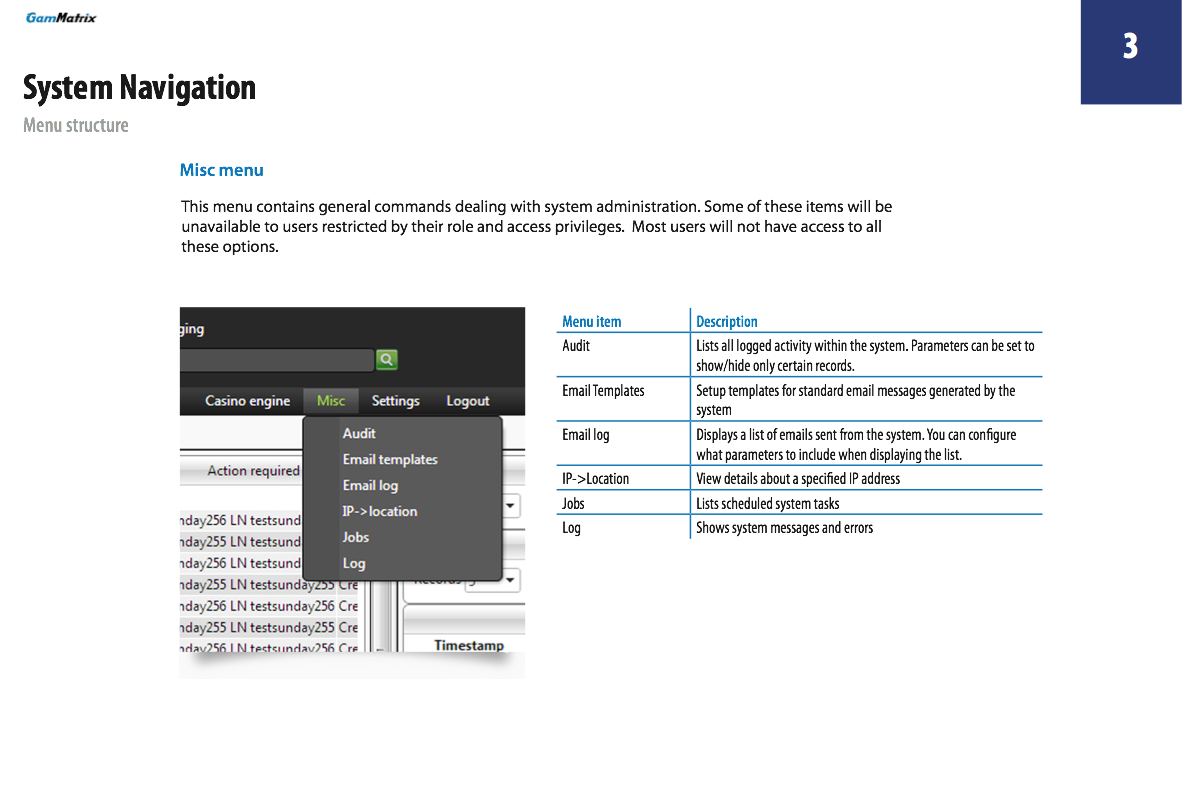Click 'Shows system messages and errors' description
This screenshot has height=798, width=1195.
(x=784, y=528)
